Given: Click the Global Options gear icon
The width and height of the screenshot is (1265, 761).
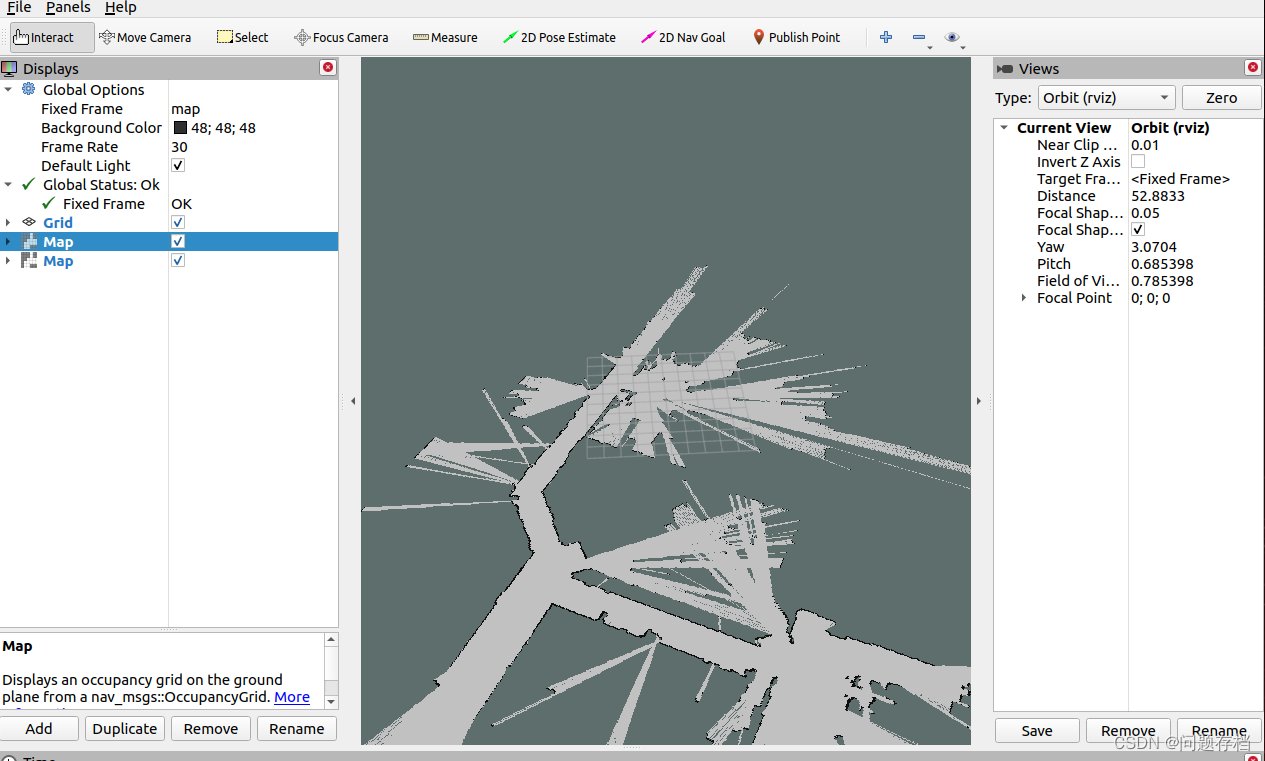Looking at the screenshot, I should [28, 89].
